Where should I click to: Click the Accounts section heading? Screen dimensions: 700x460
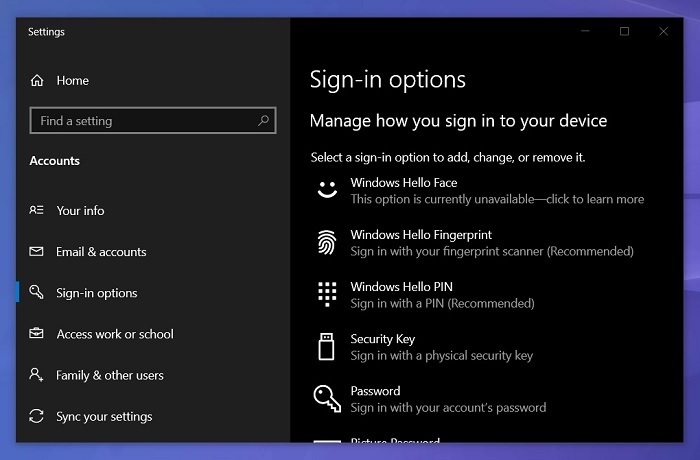pyautogui.click(x=54, y=161)
